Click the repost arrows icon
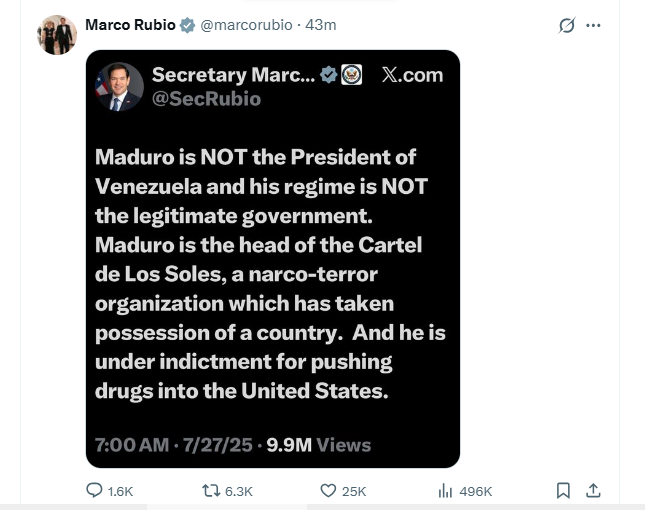Image resolution: width=645 pixels, height=510 pixels. [210, 491]
